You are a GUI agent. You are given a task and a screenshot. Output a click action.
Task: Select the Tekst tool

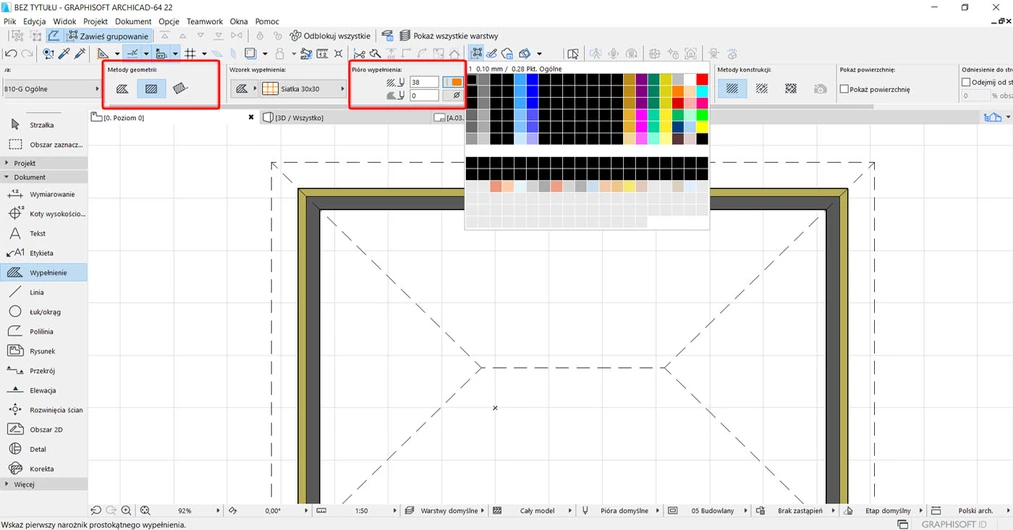point(44,233)
